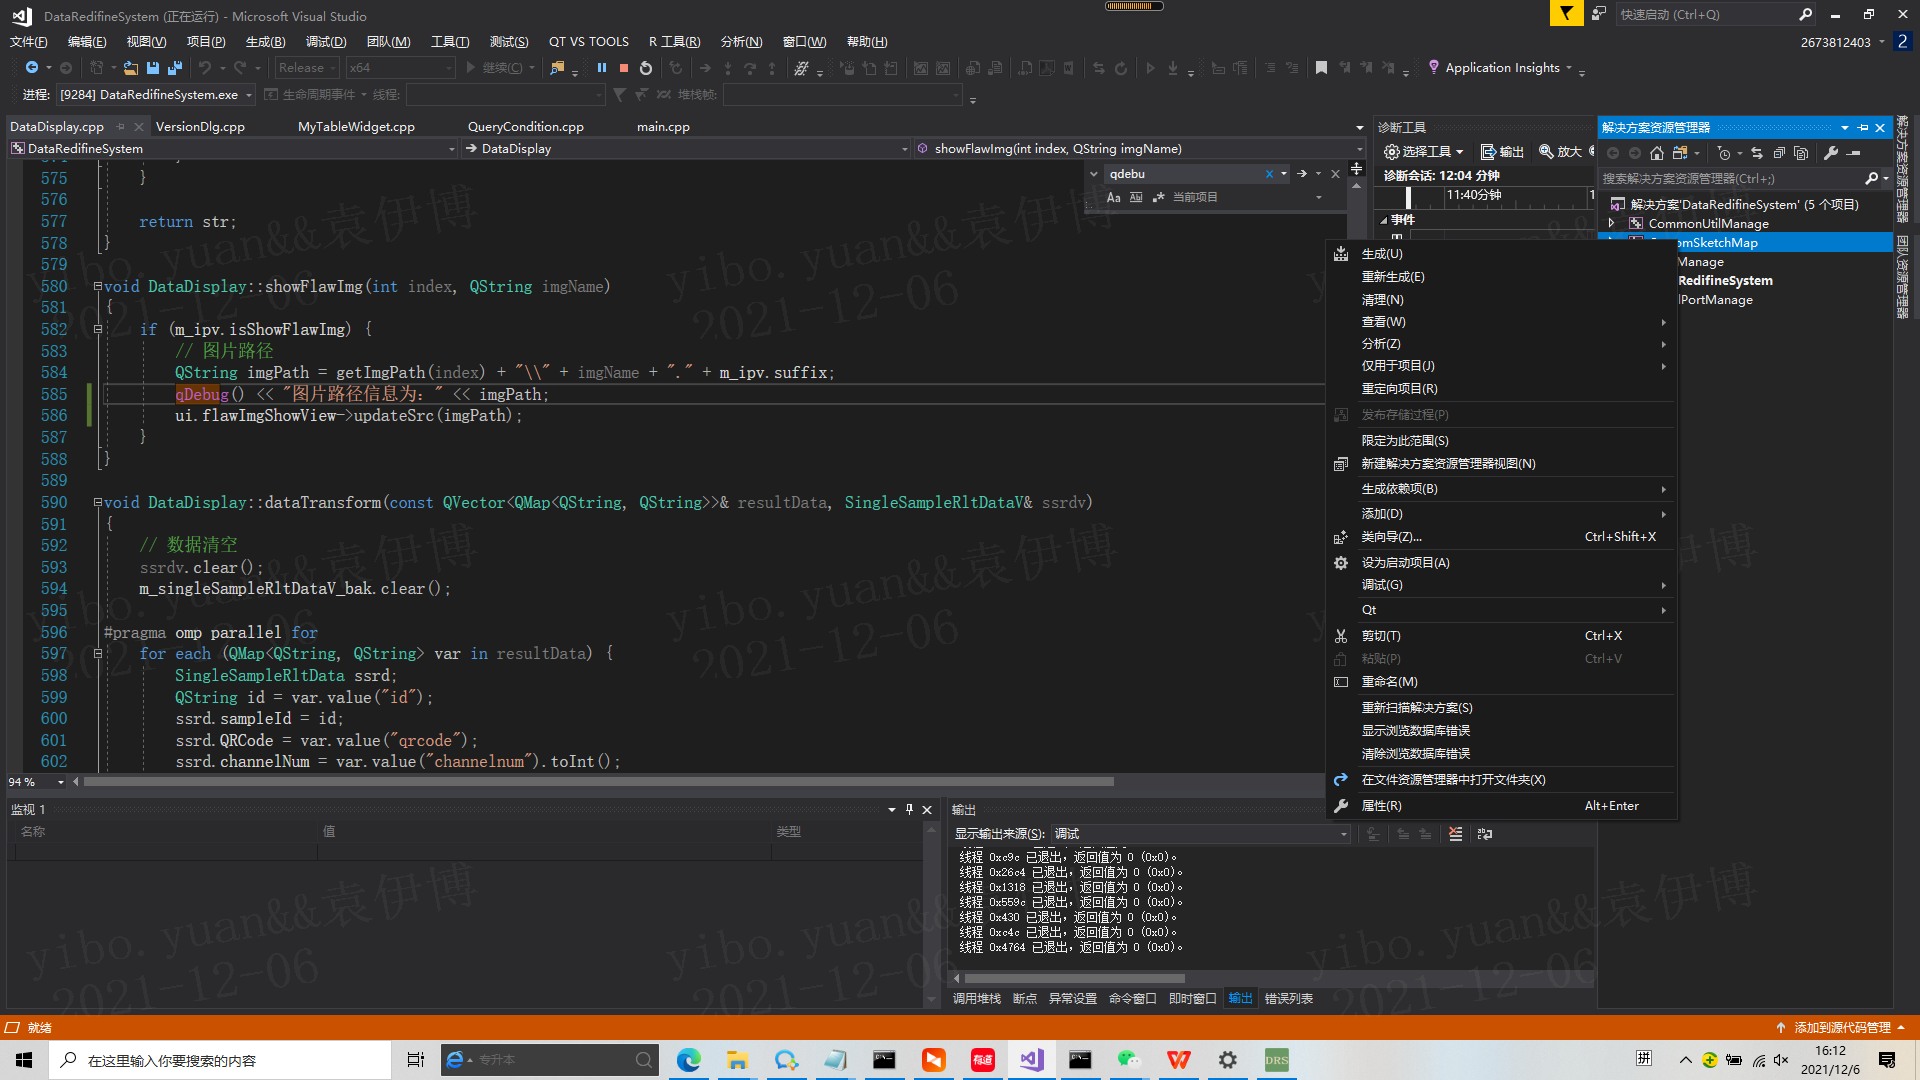
Task: Click the Step Over debugging icon
Action: pyautogui.click(x=749, y=67)
